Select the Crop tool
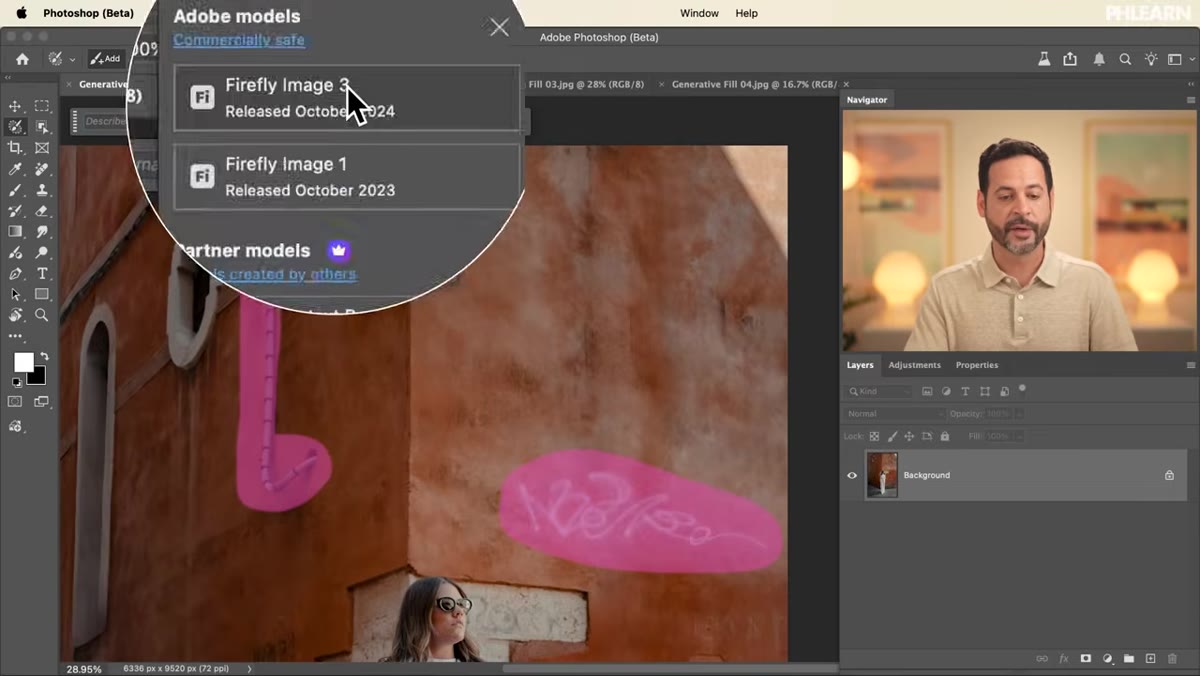1200x676 pixels. coord(15,148)
